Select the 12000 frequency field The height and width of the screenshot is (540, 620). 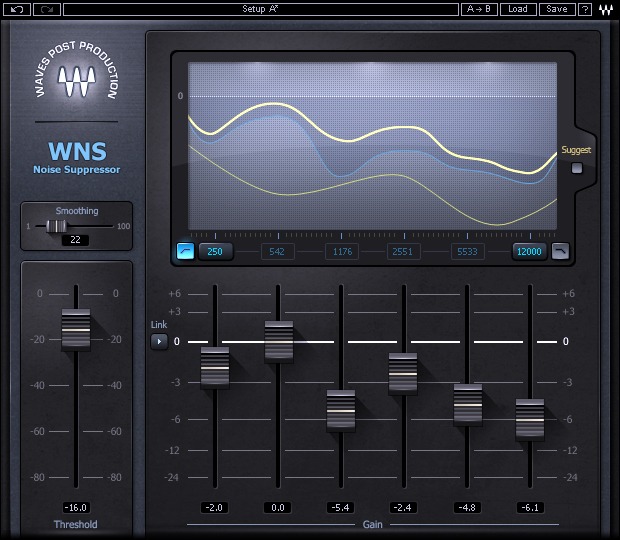529,251
